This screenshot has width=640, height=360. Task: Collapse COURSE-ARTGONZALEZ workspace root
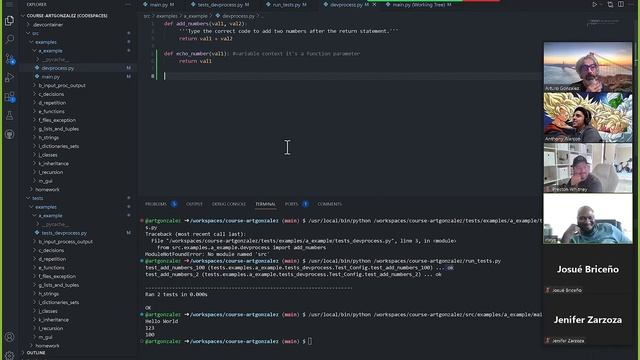(67, 16)
